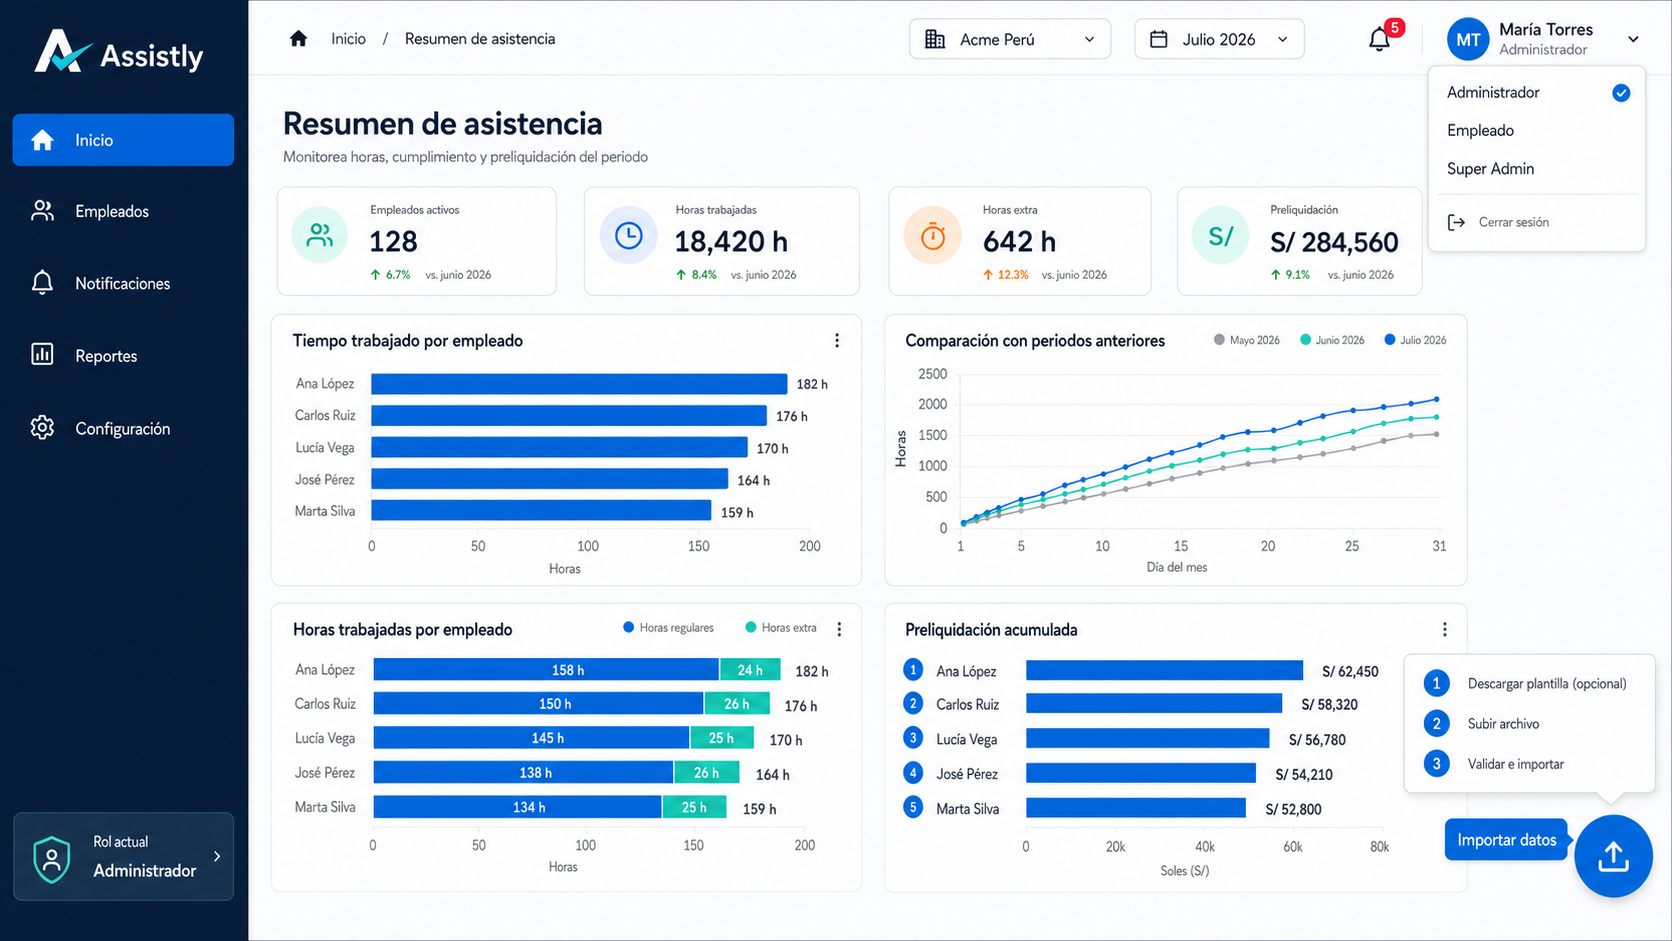The height and width of the screenshot is (941, 1672).
Task: Click the Empleados sidebar people icon
Action: point(42,211)
